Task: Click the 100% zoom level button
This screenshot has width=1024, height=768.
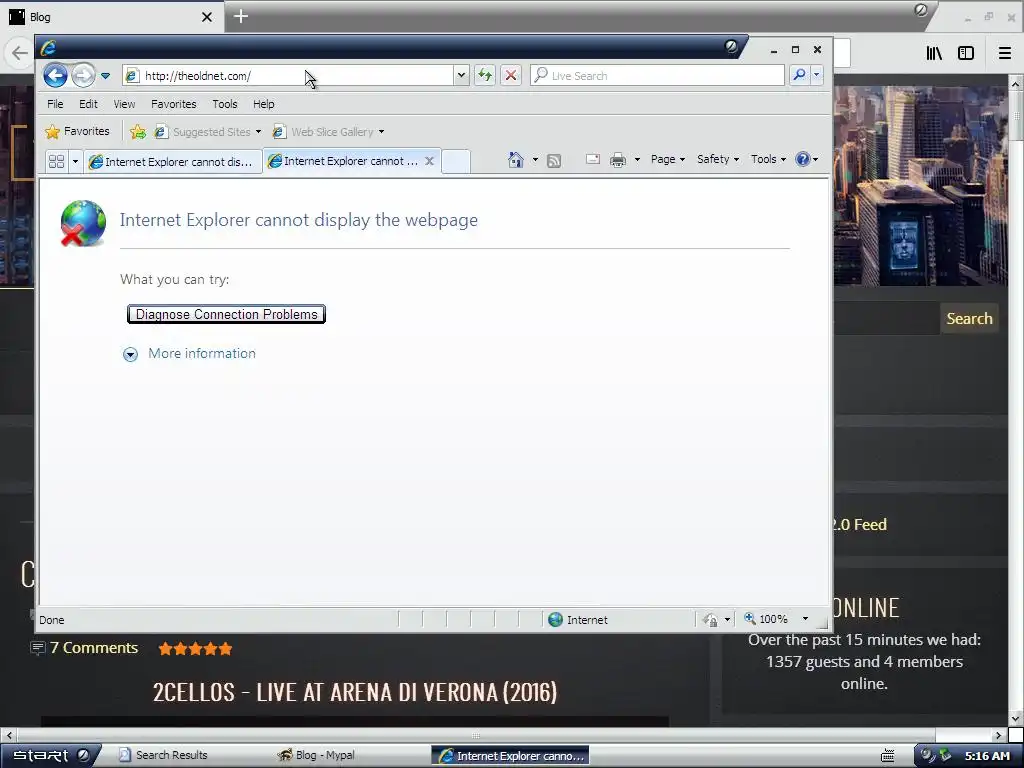Action: point(766,619)
